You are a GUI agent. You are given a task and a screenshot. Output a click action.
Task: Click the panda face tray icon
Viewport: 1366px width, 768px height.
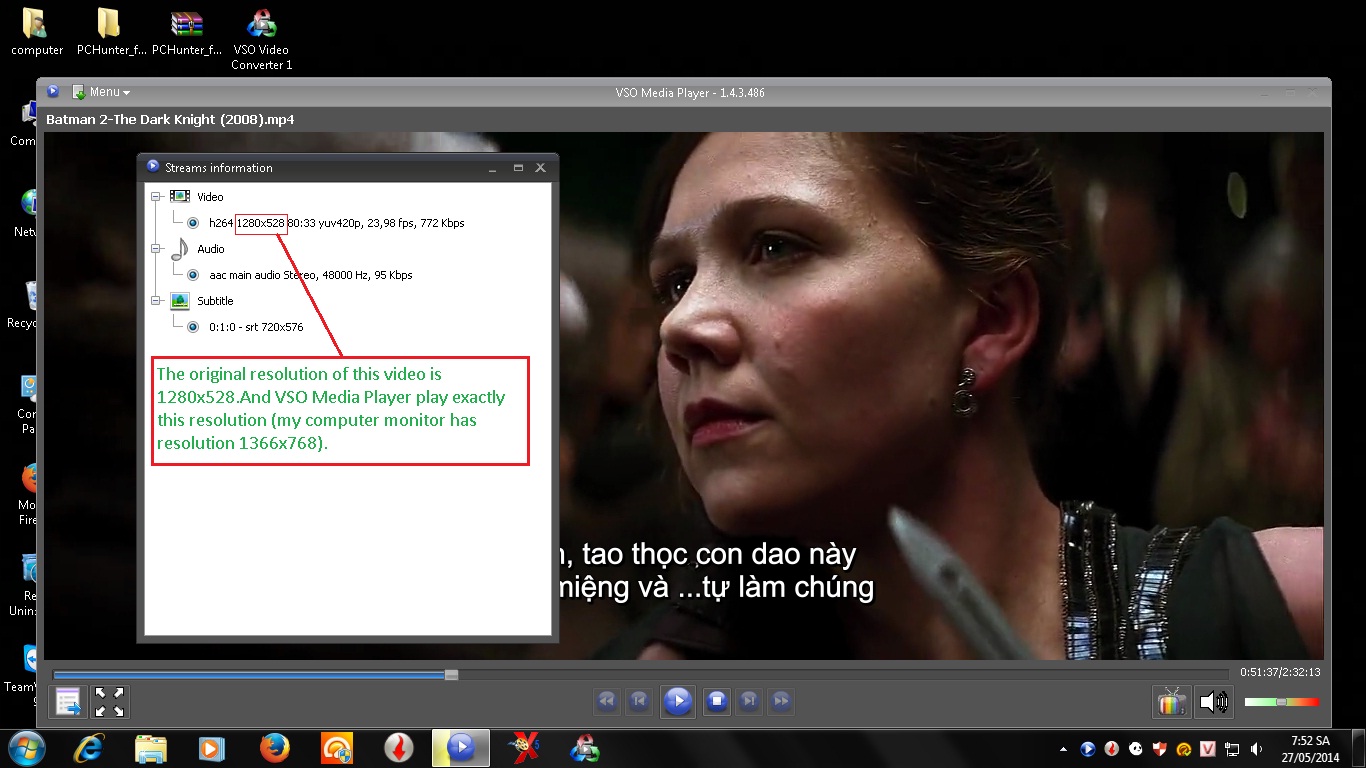click(1136, 748)
